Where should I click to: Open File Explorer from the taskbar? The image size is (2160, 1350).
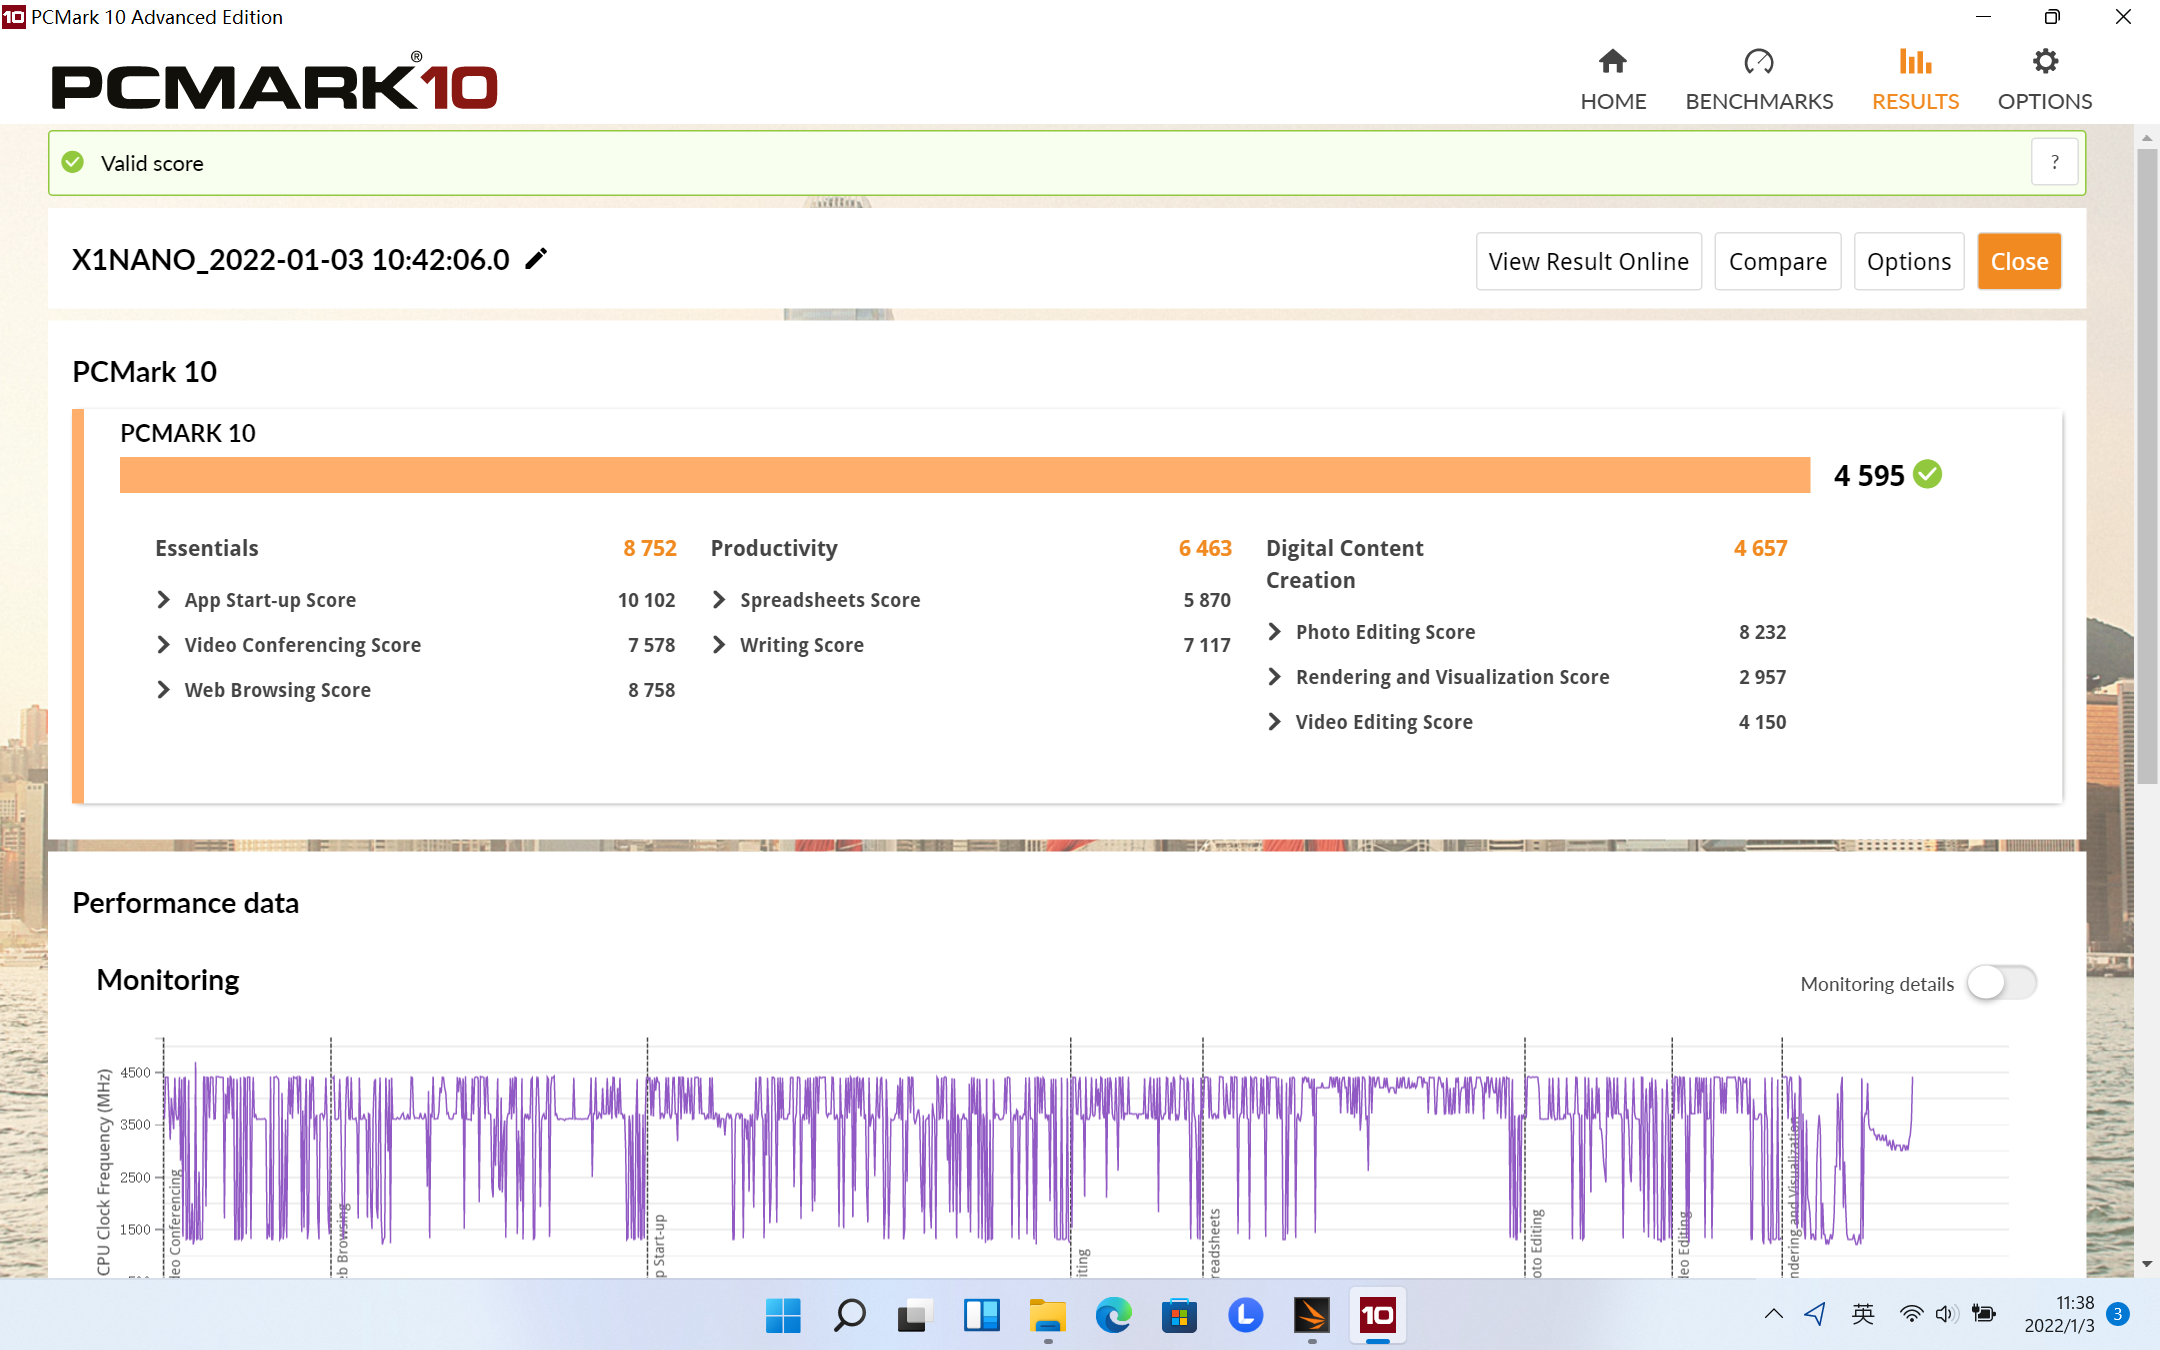pyautogui.click(x=1047, y=1315)
